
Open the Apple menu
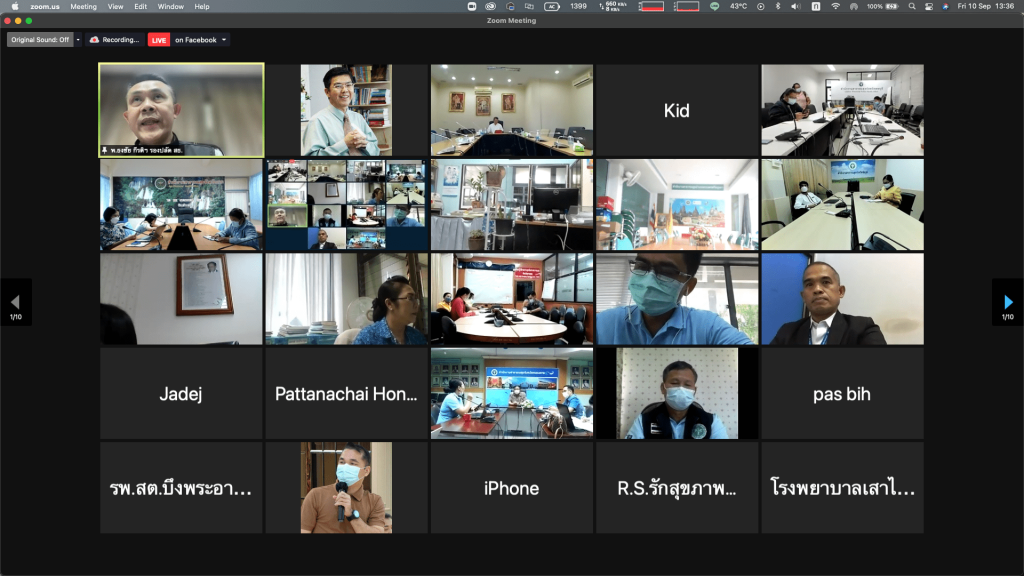tap(14, 6)
